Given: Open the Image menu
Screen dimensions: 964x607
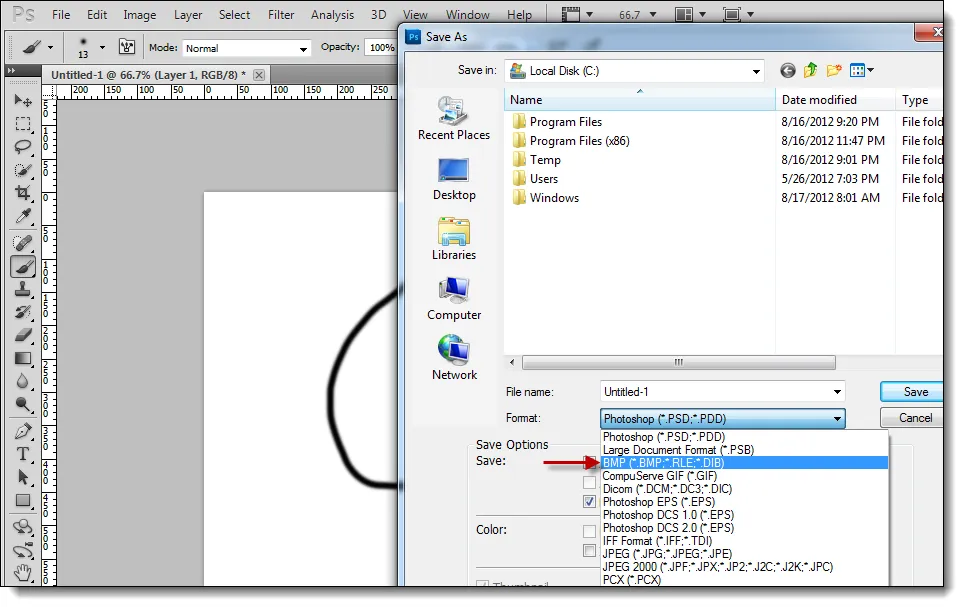Looking at the screenshot, I should point(140,14).
